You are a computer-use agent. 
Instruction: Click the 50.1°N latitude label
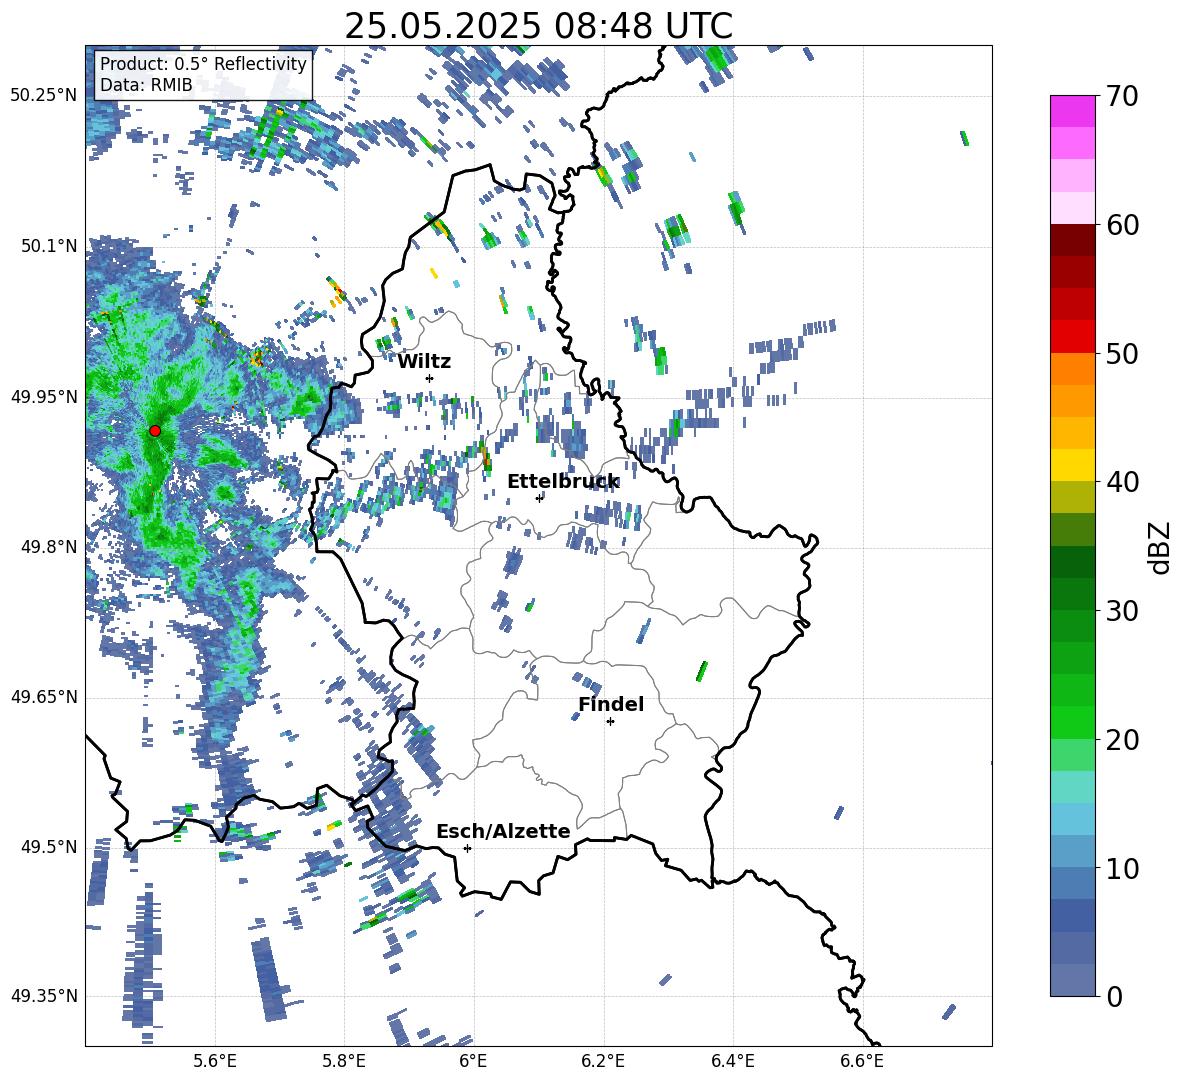[x=50, y=246]
